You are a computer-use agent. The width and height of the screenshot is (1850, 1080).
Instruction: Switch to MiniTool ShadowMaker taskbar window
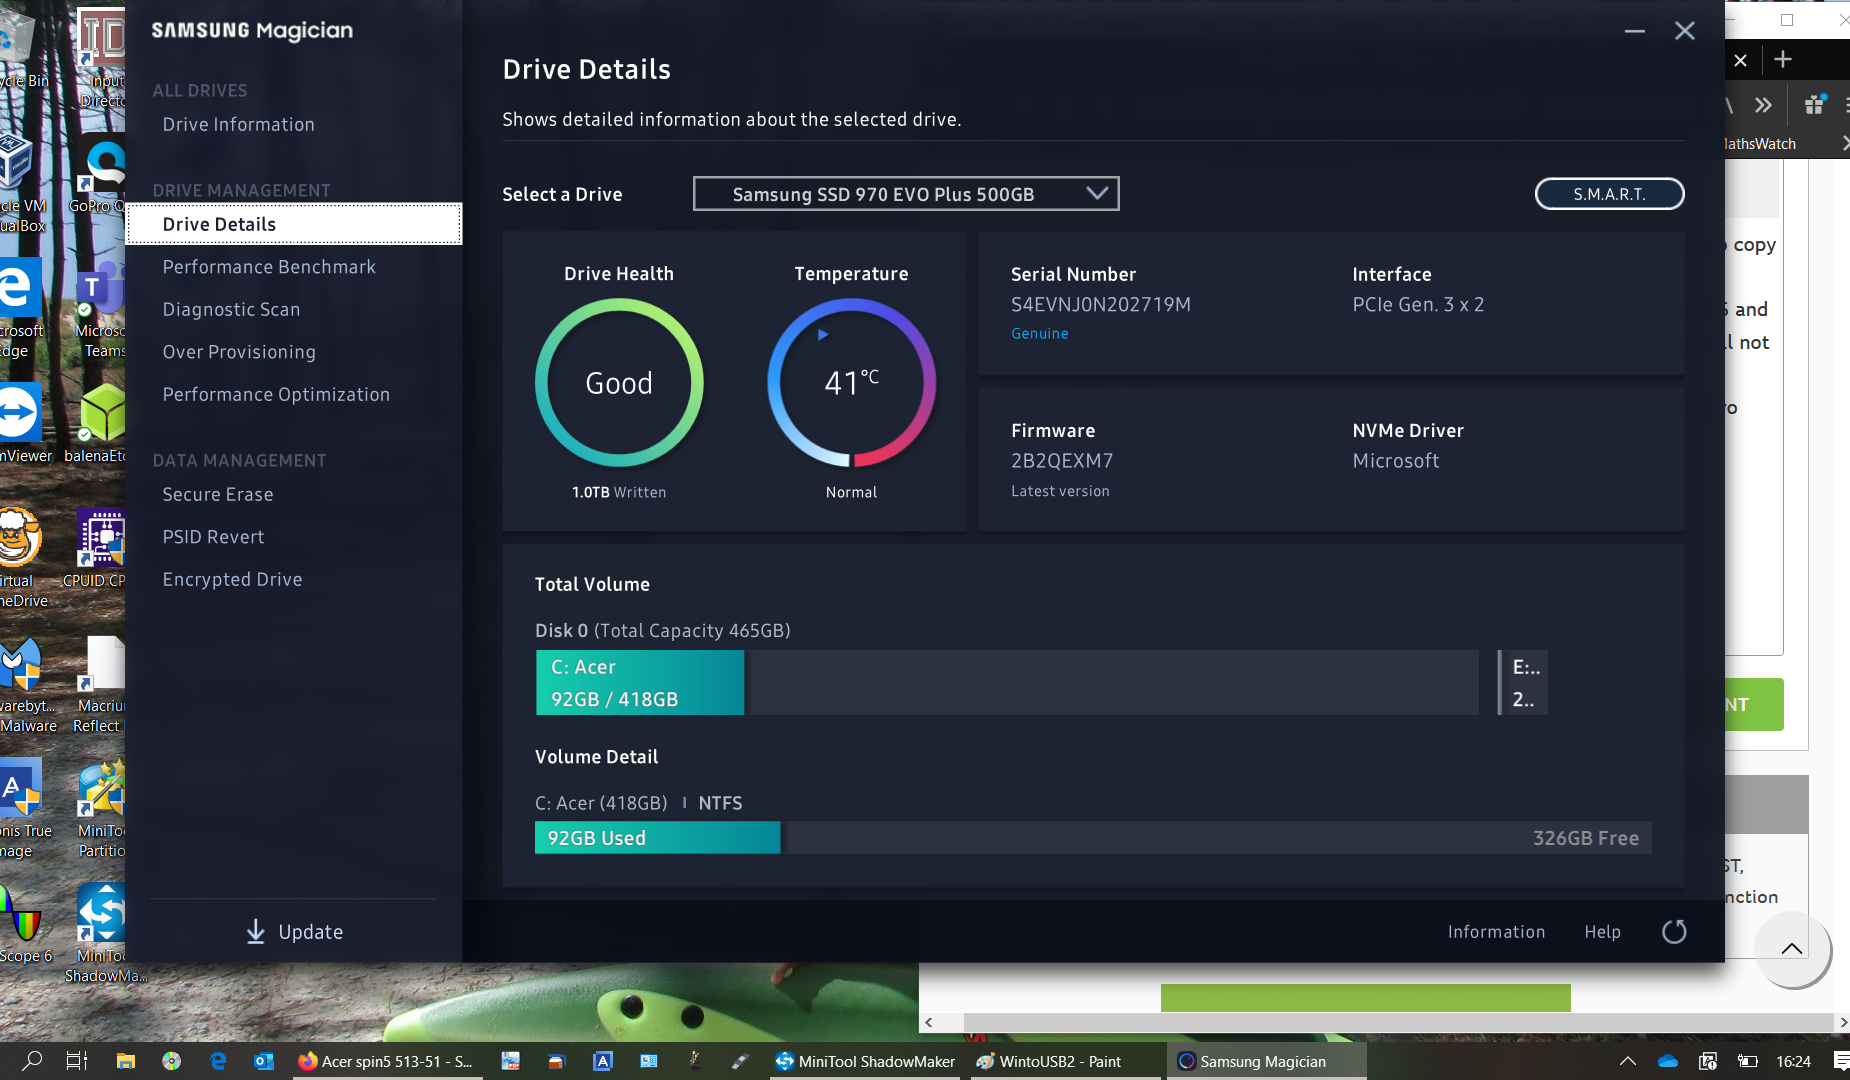tap(866, 1061)
